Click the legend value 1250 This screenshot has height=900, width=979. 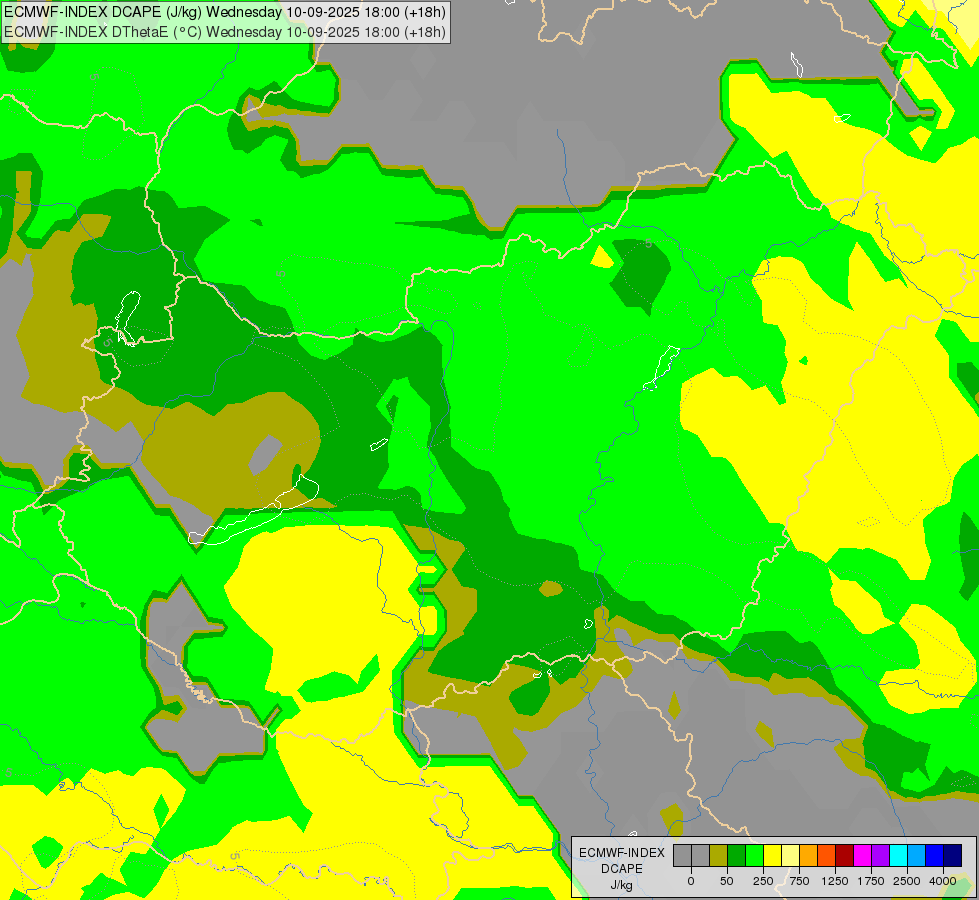[x=835, y=881]
